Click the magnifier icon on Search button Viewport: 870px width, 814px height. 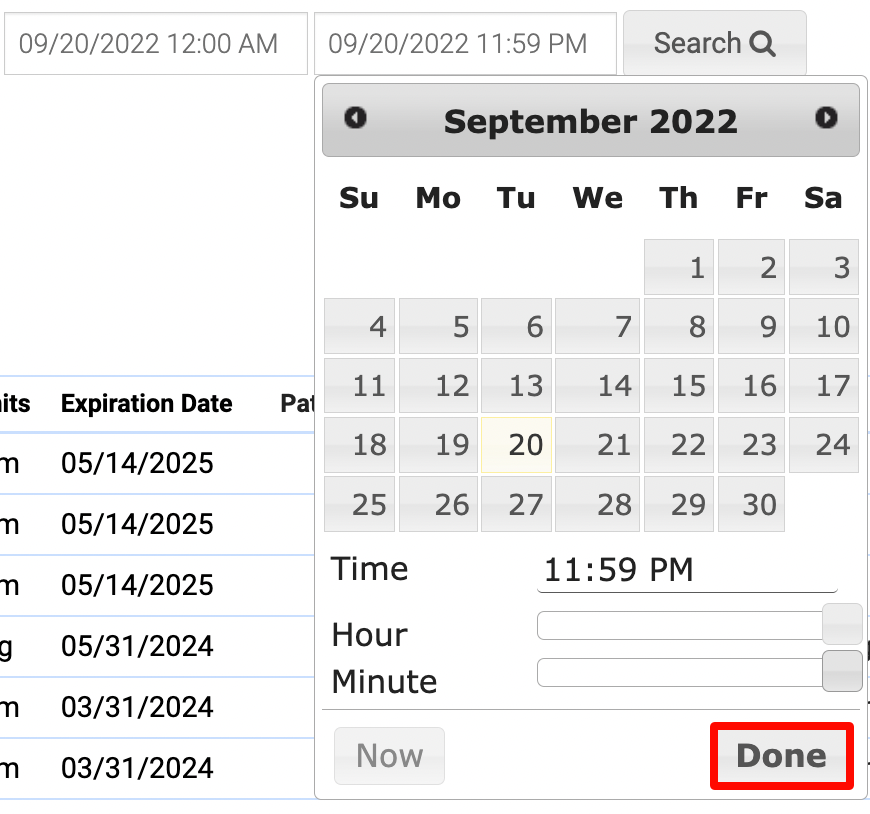coord(765,43)
